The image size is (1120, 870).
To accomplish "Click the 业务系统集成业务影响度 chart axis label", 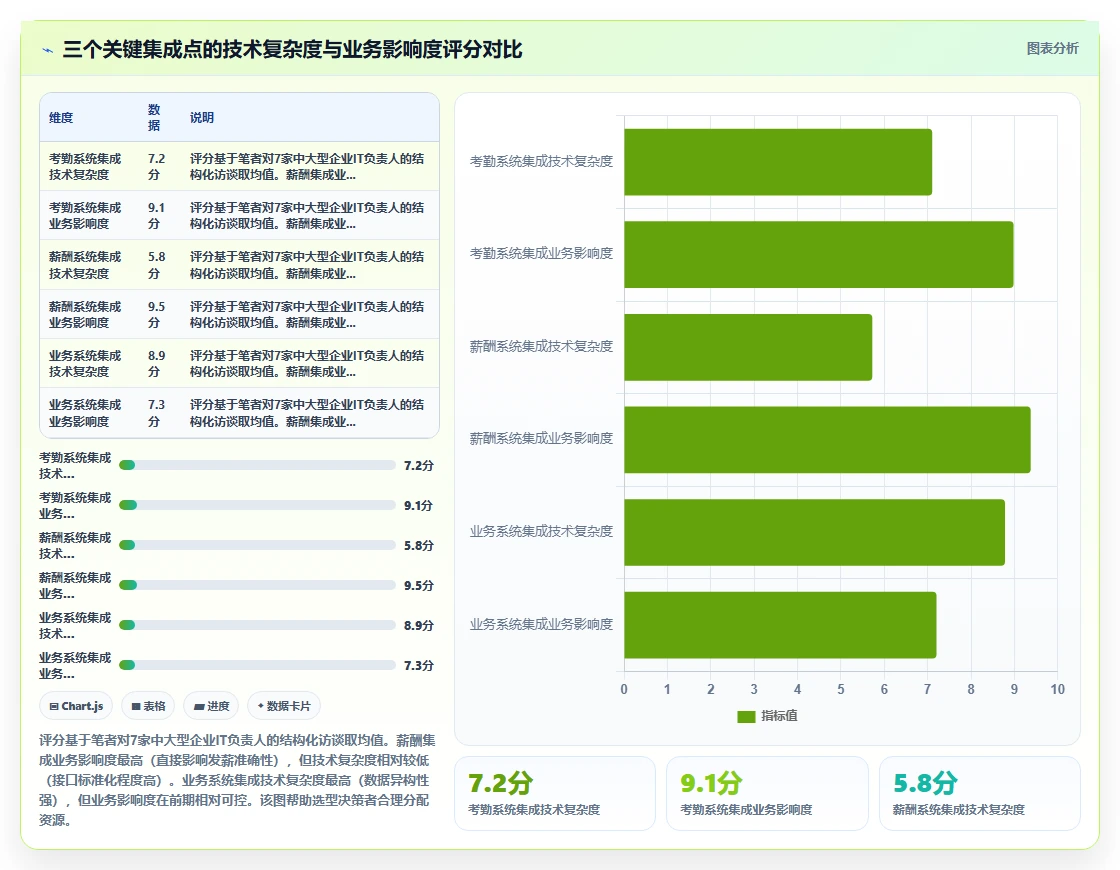I will coord(541,624).
